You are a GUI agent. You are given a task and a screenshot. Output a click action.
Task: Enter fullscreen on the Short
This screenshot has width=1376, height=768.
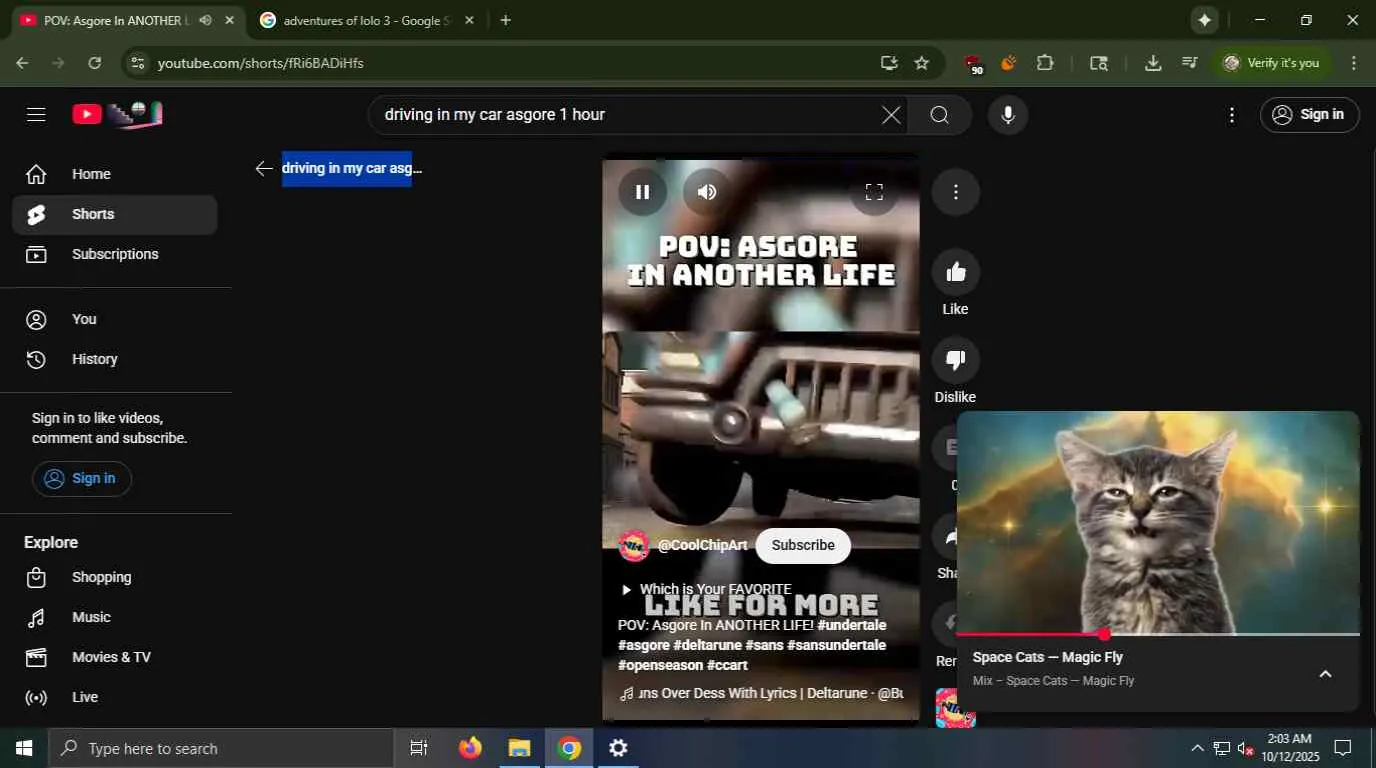click(x=874, y=192)
